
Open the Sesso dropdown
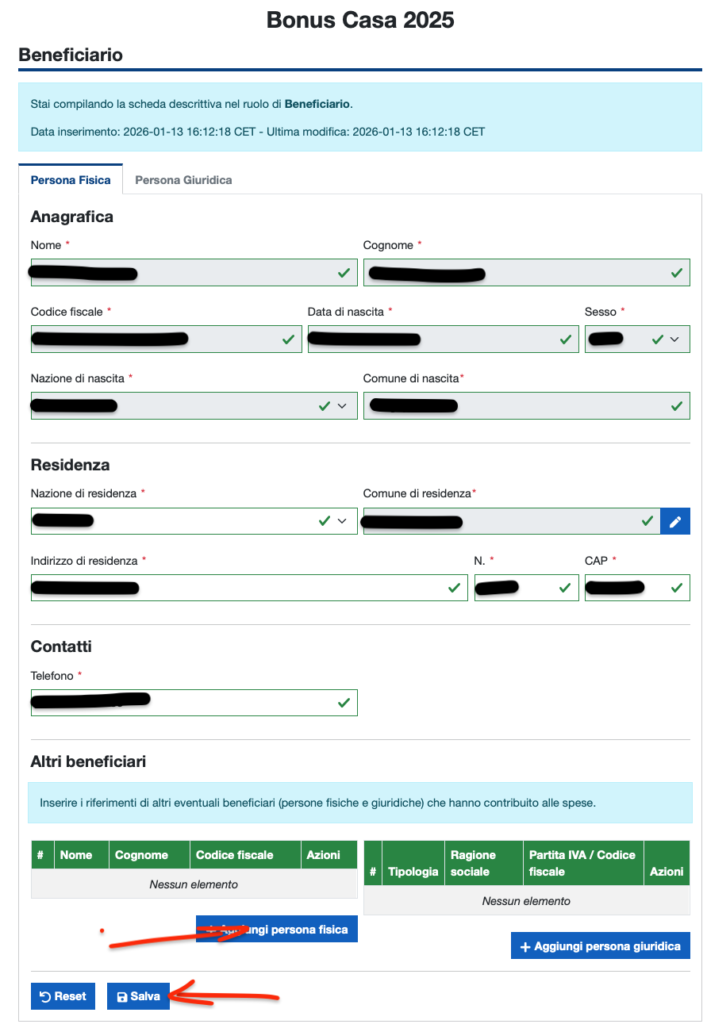tap(674, 340)
